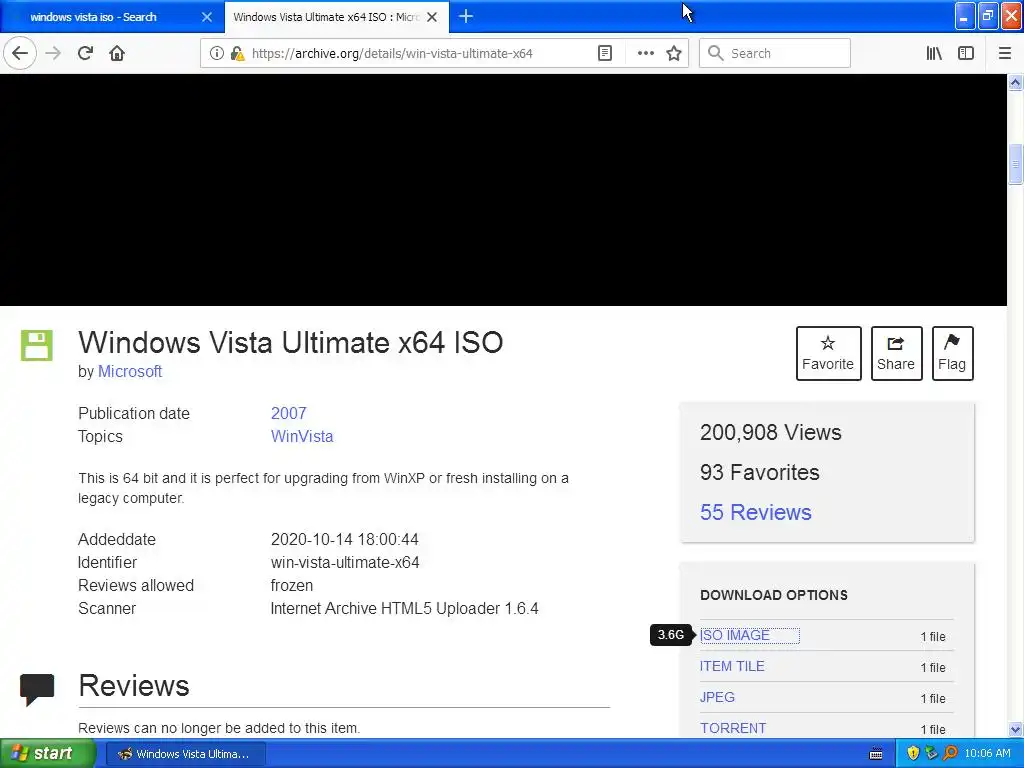Viewport: 1024px width, 768px height.
Task: Click the orange magnifier tray icon
Action: (x=950, y=753)
